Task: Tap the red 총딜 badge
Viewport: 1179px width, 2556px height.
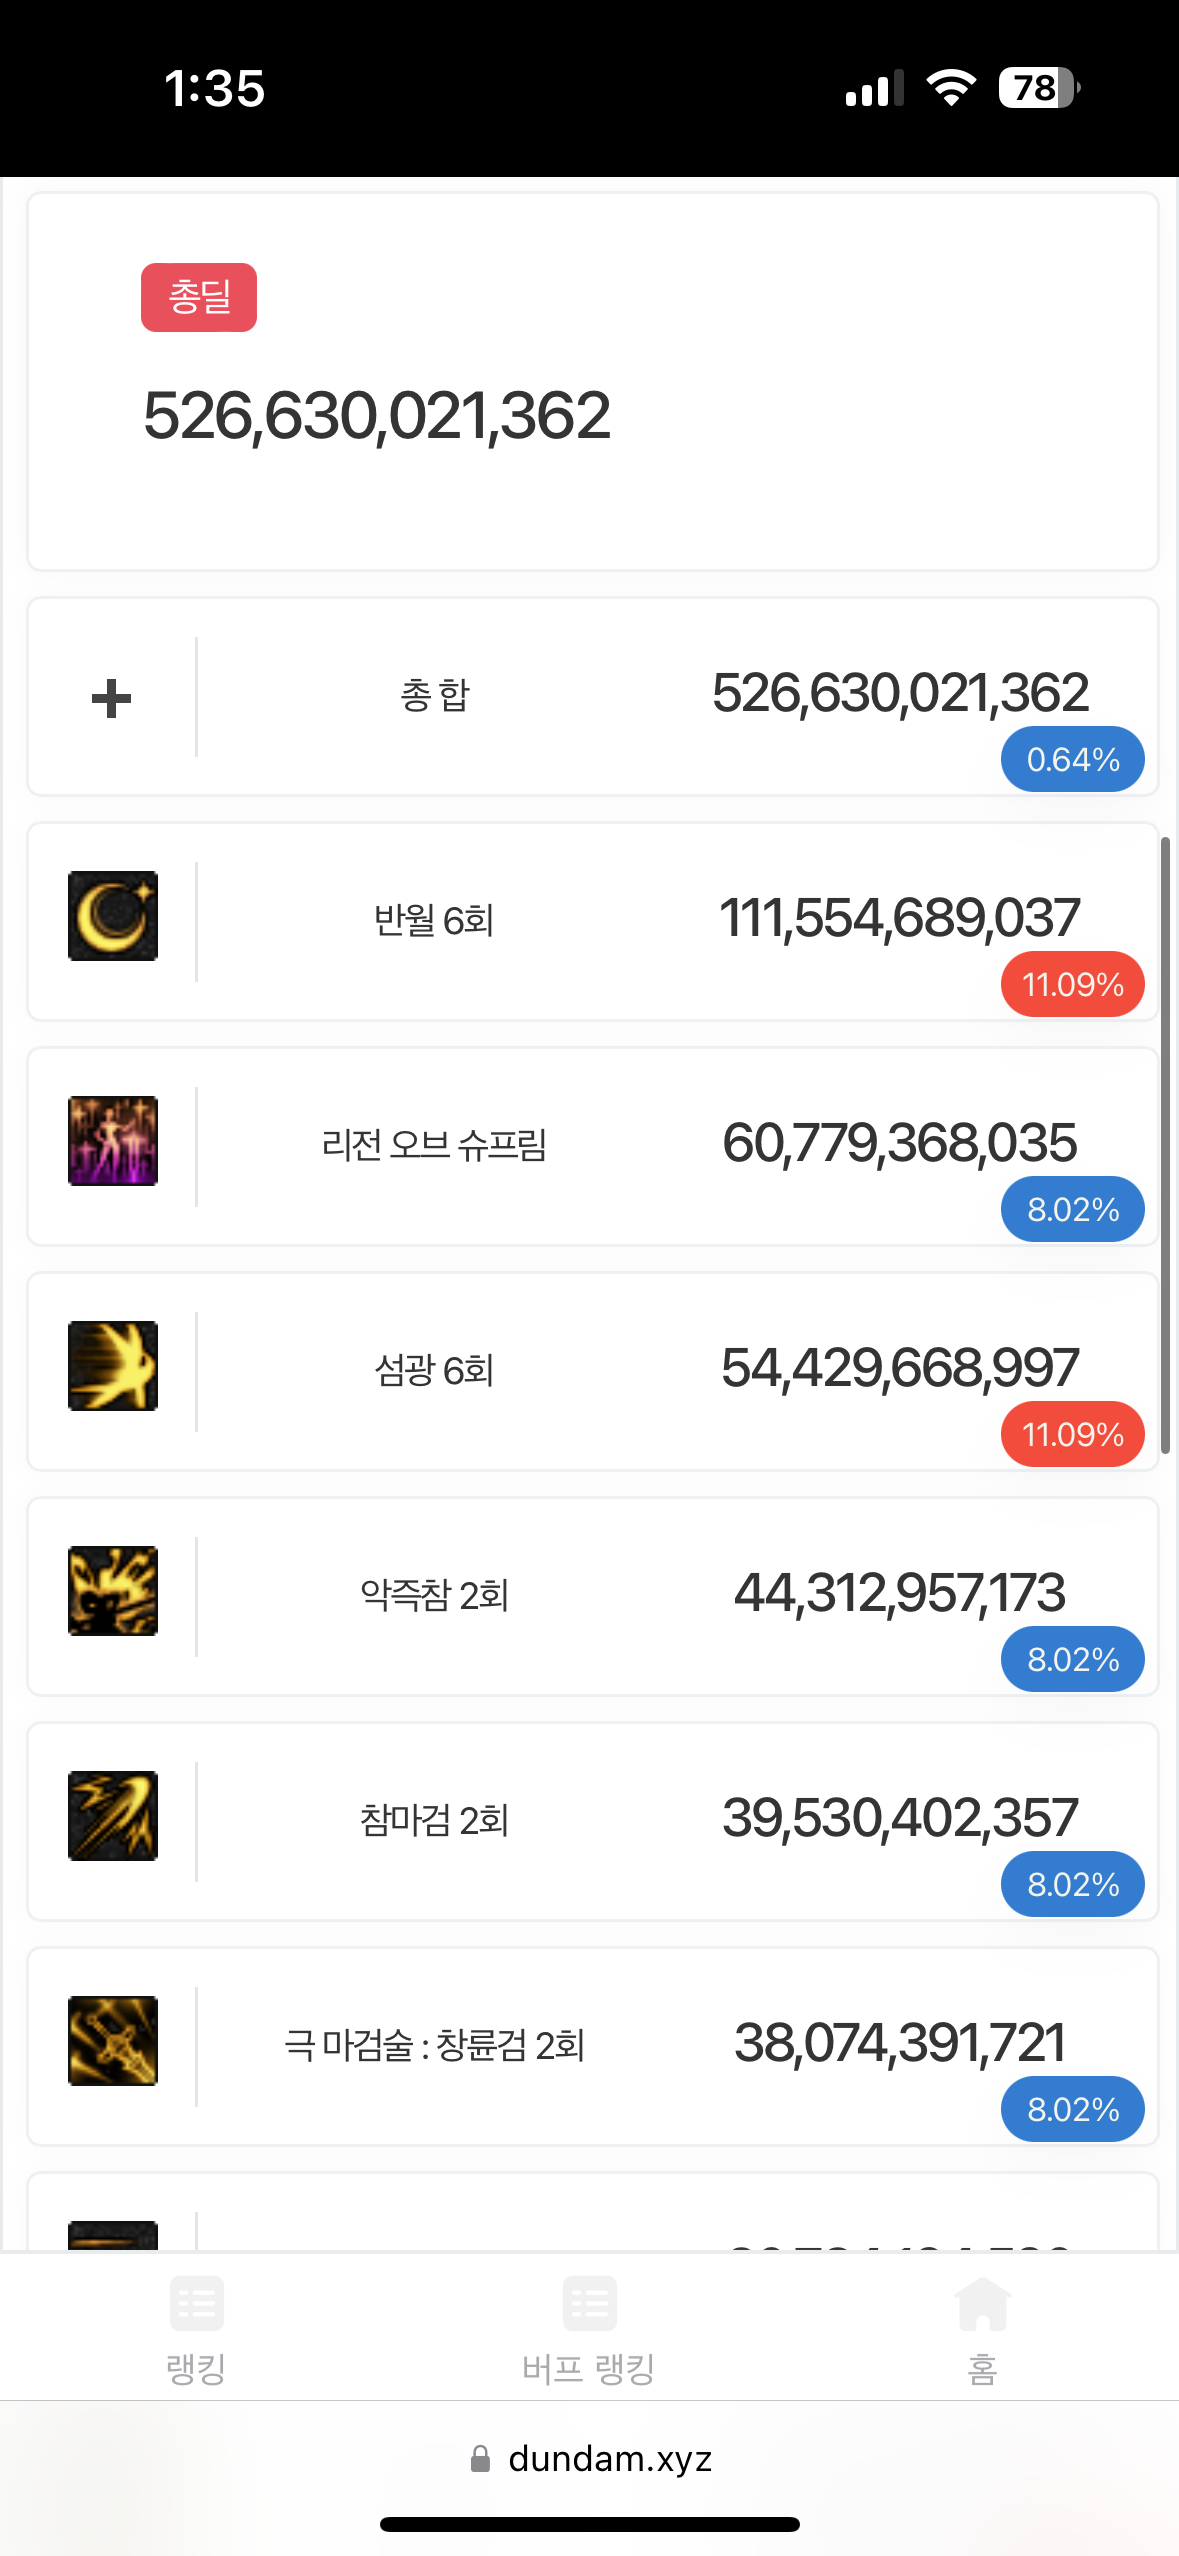Action: [x=199, y=298]
